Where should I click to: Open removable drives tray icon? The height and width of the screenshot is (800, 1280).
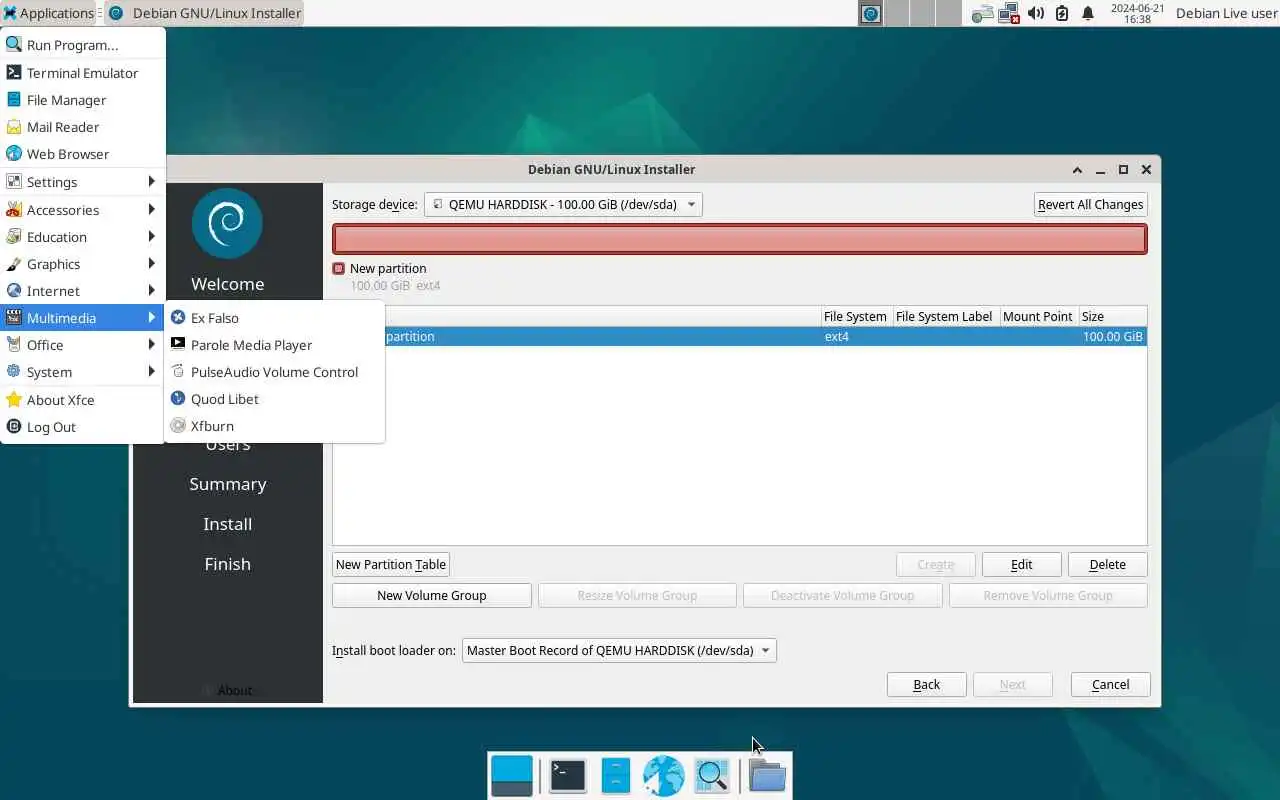tap(983, 13)
